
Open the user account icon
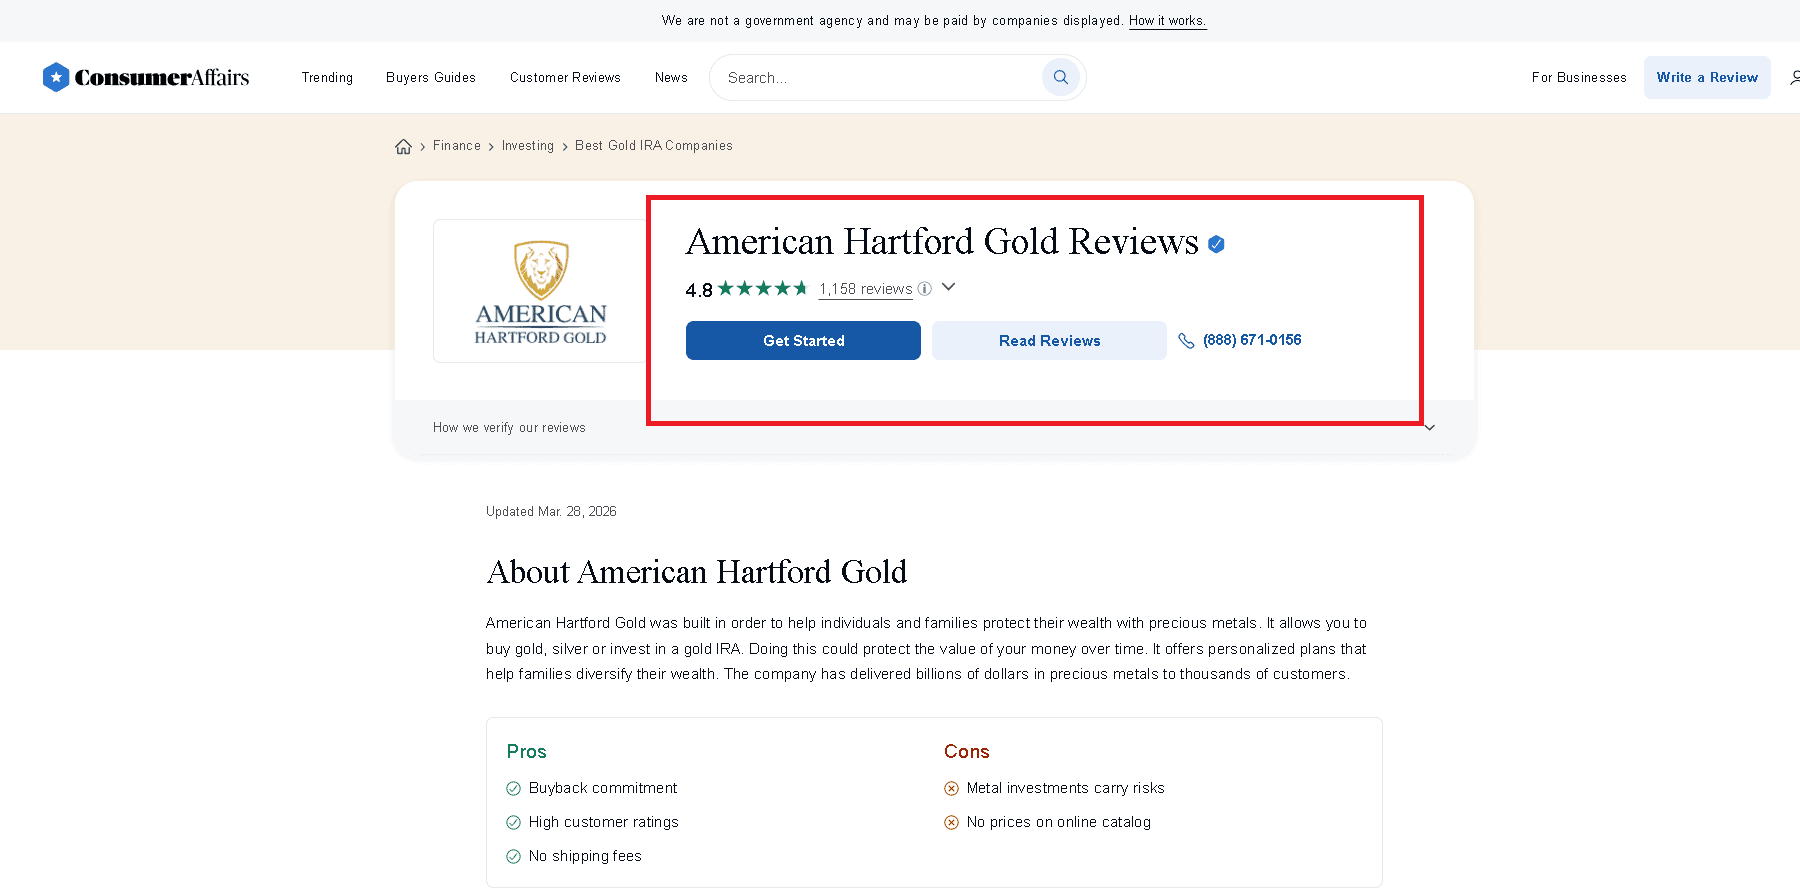[x=1794, y=77]
